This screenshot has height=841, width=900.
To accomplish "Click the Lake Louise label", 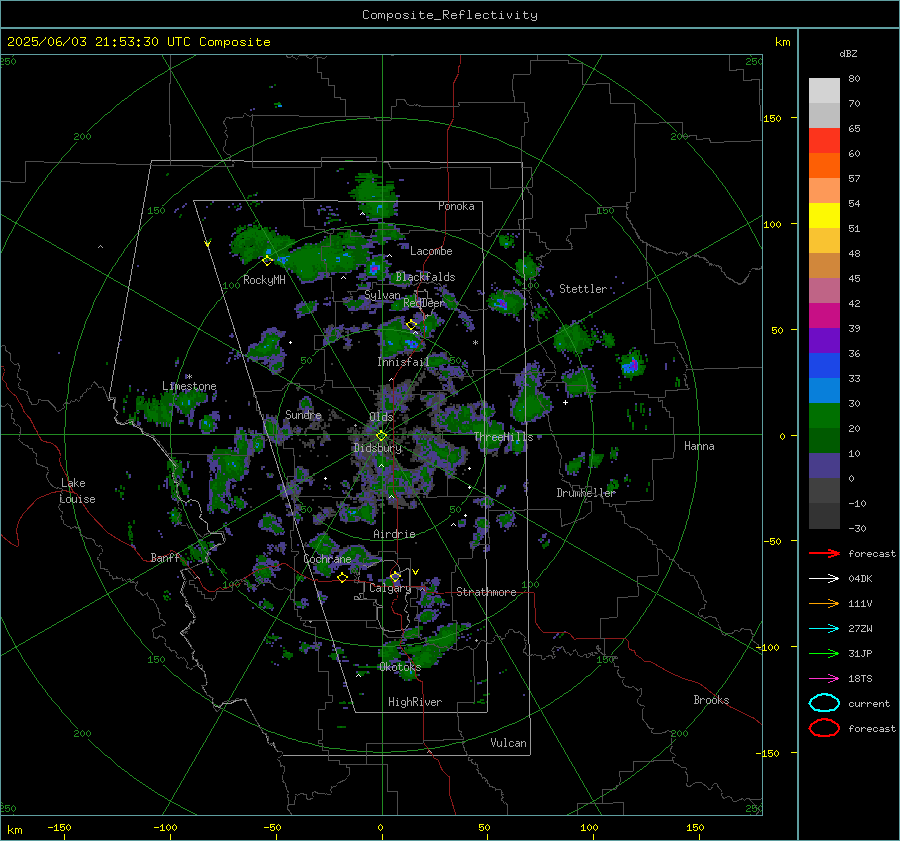I will [x=77, y=491].
